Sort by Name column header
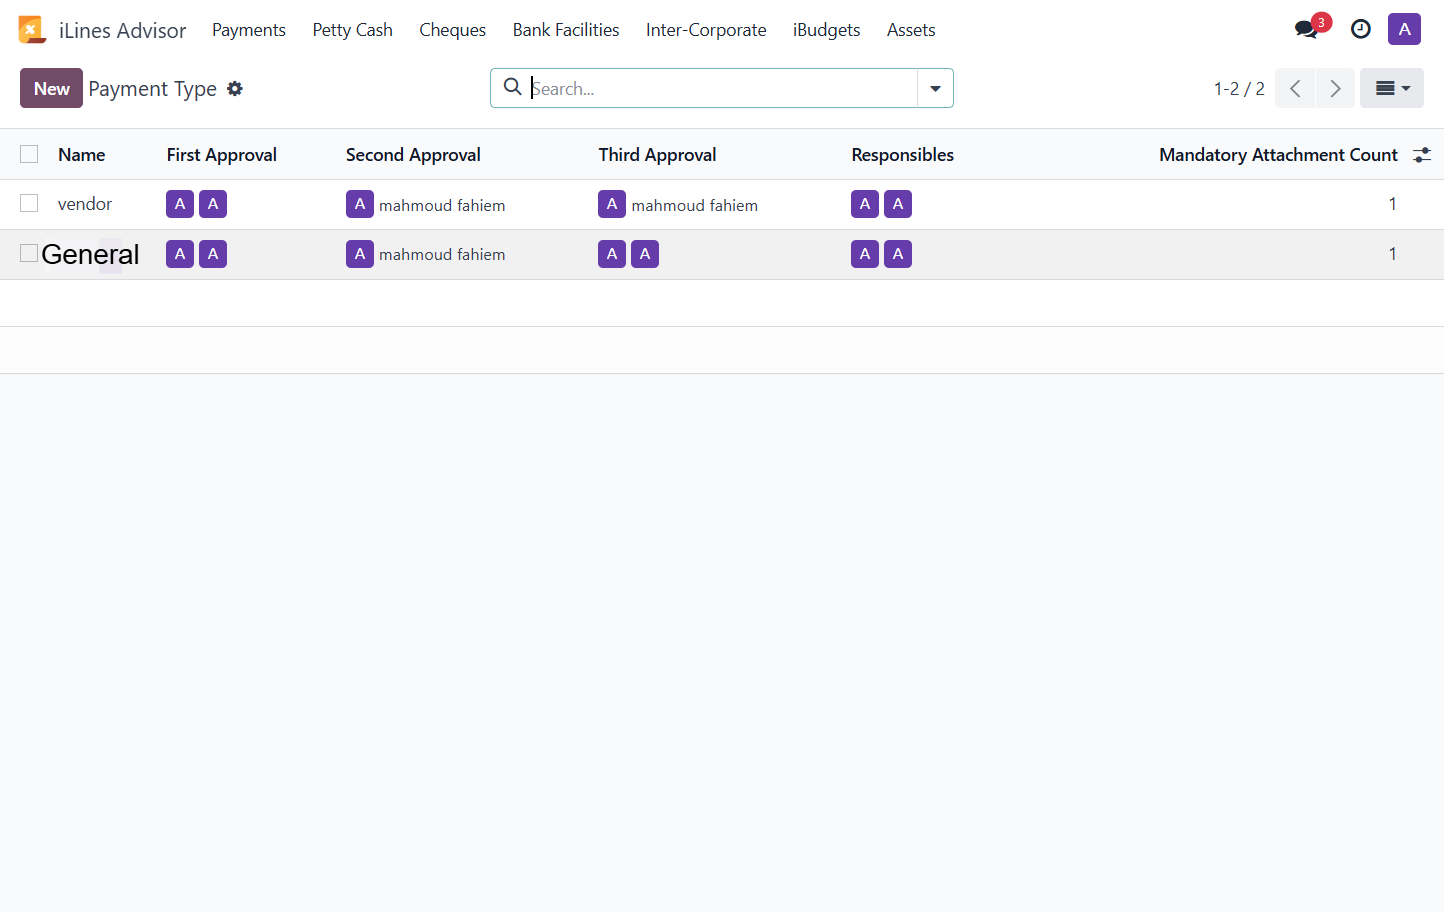The height and width of the screenshot is (912, 1444). (x=81, y=155)
